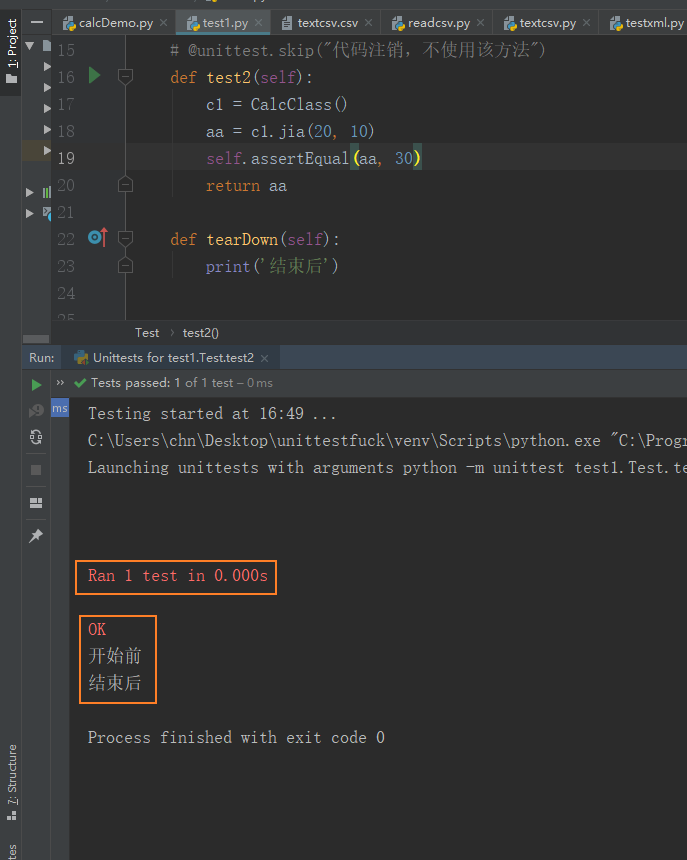Close the calcDemo.py editor tab
The image size is (687, 860).
pyautogui.click(x=163, y=23)
